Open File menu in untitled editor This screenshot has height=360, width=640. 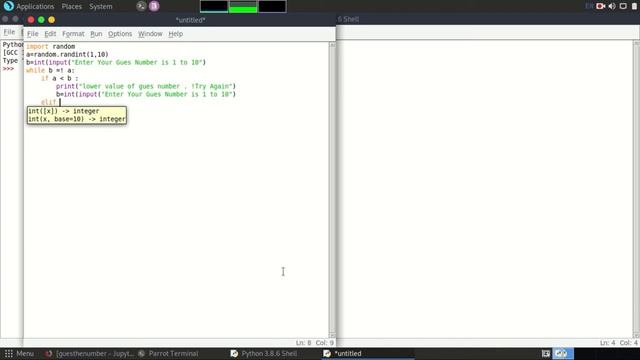click(33, 34)
